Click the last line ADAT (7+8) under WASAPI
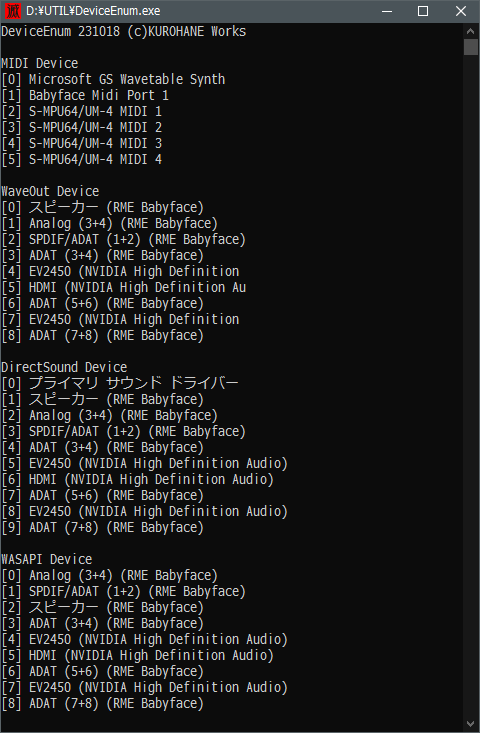This screenshot has width=480, height=733. tap(103, 704)
